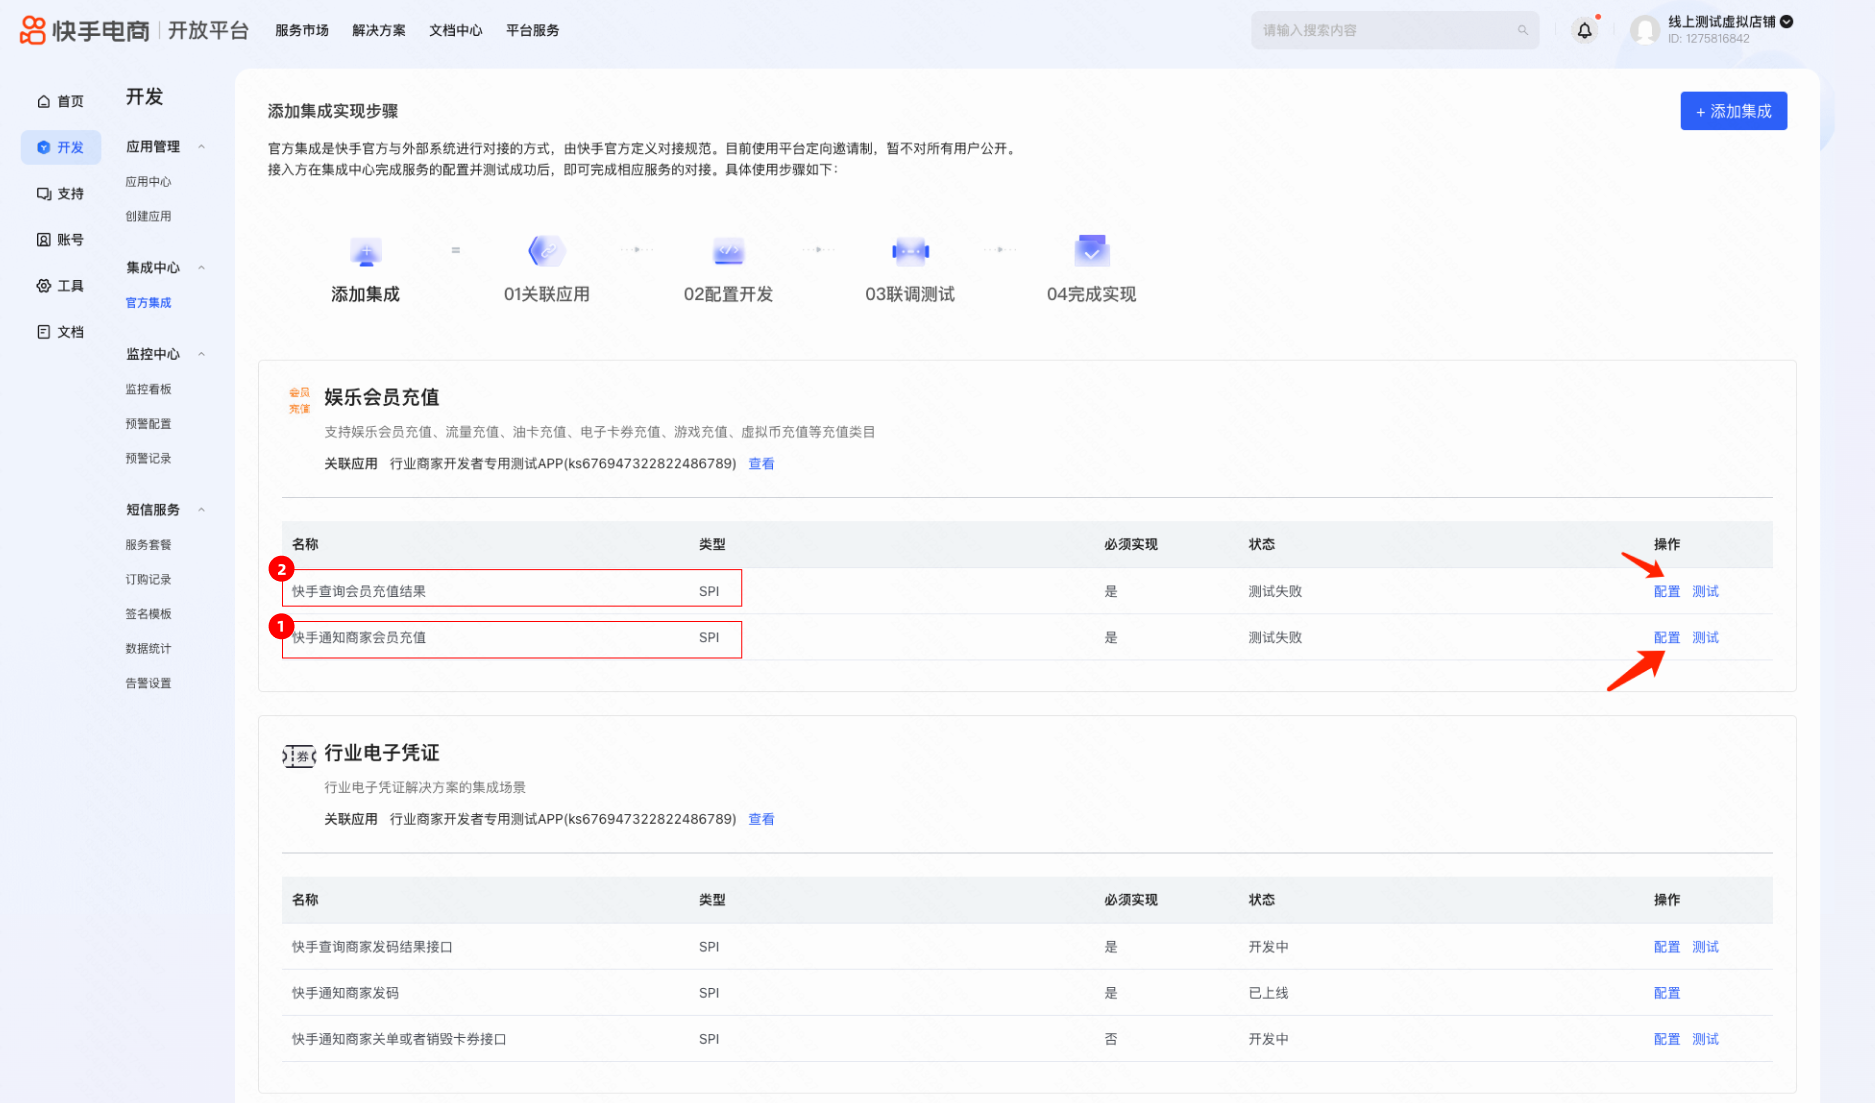This screenshot has width=1875, height=1103.
Task: Collapse the 监控中心 section
Action: (x=201, y=354)
